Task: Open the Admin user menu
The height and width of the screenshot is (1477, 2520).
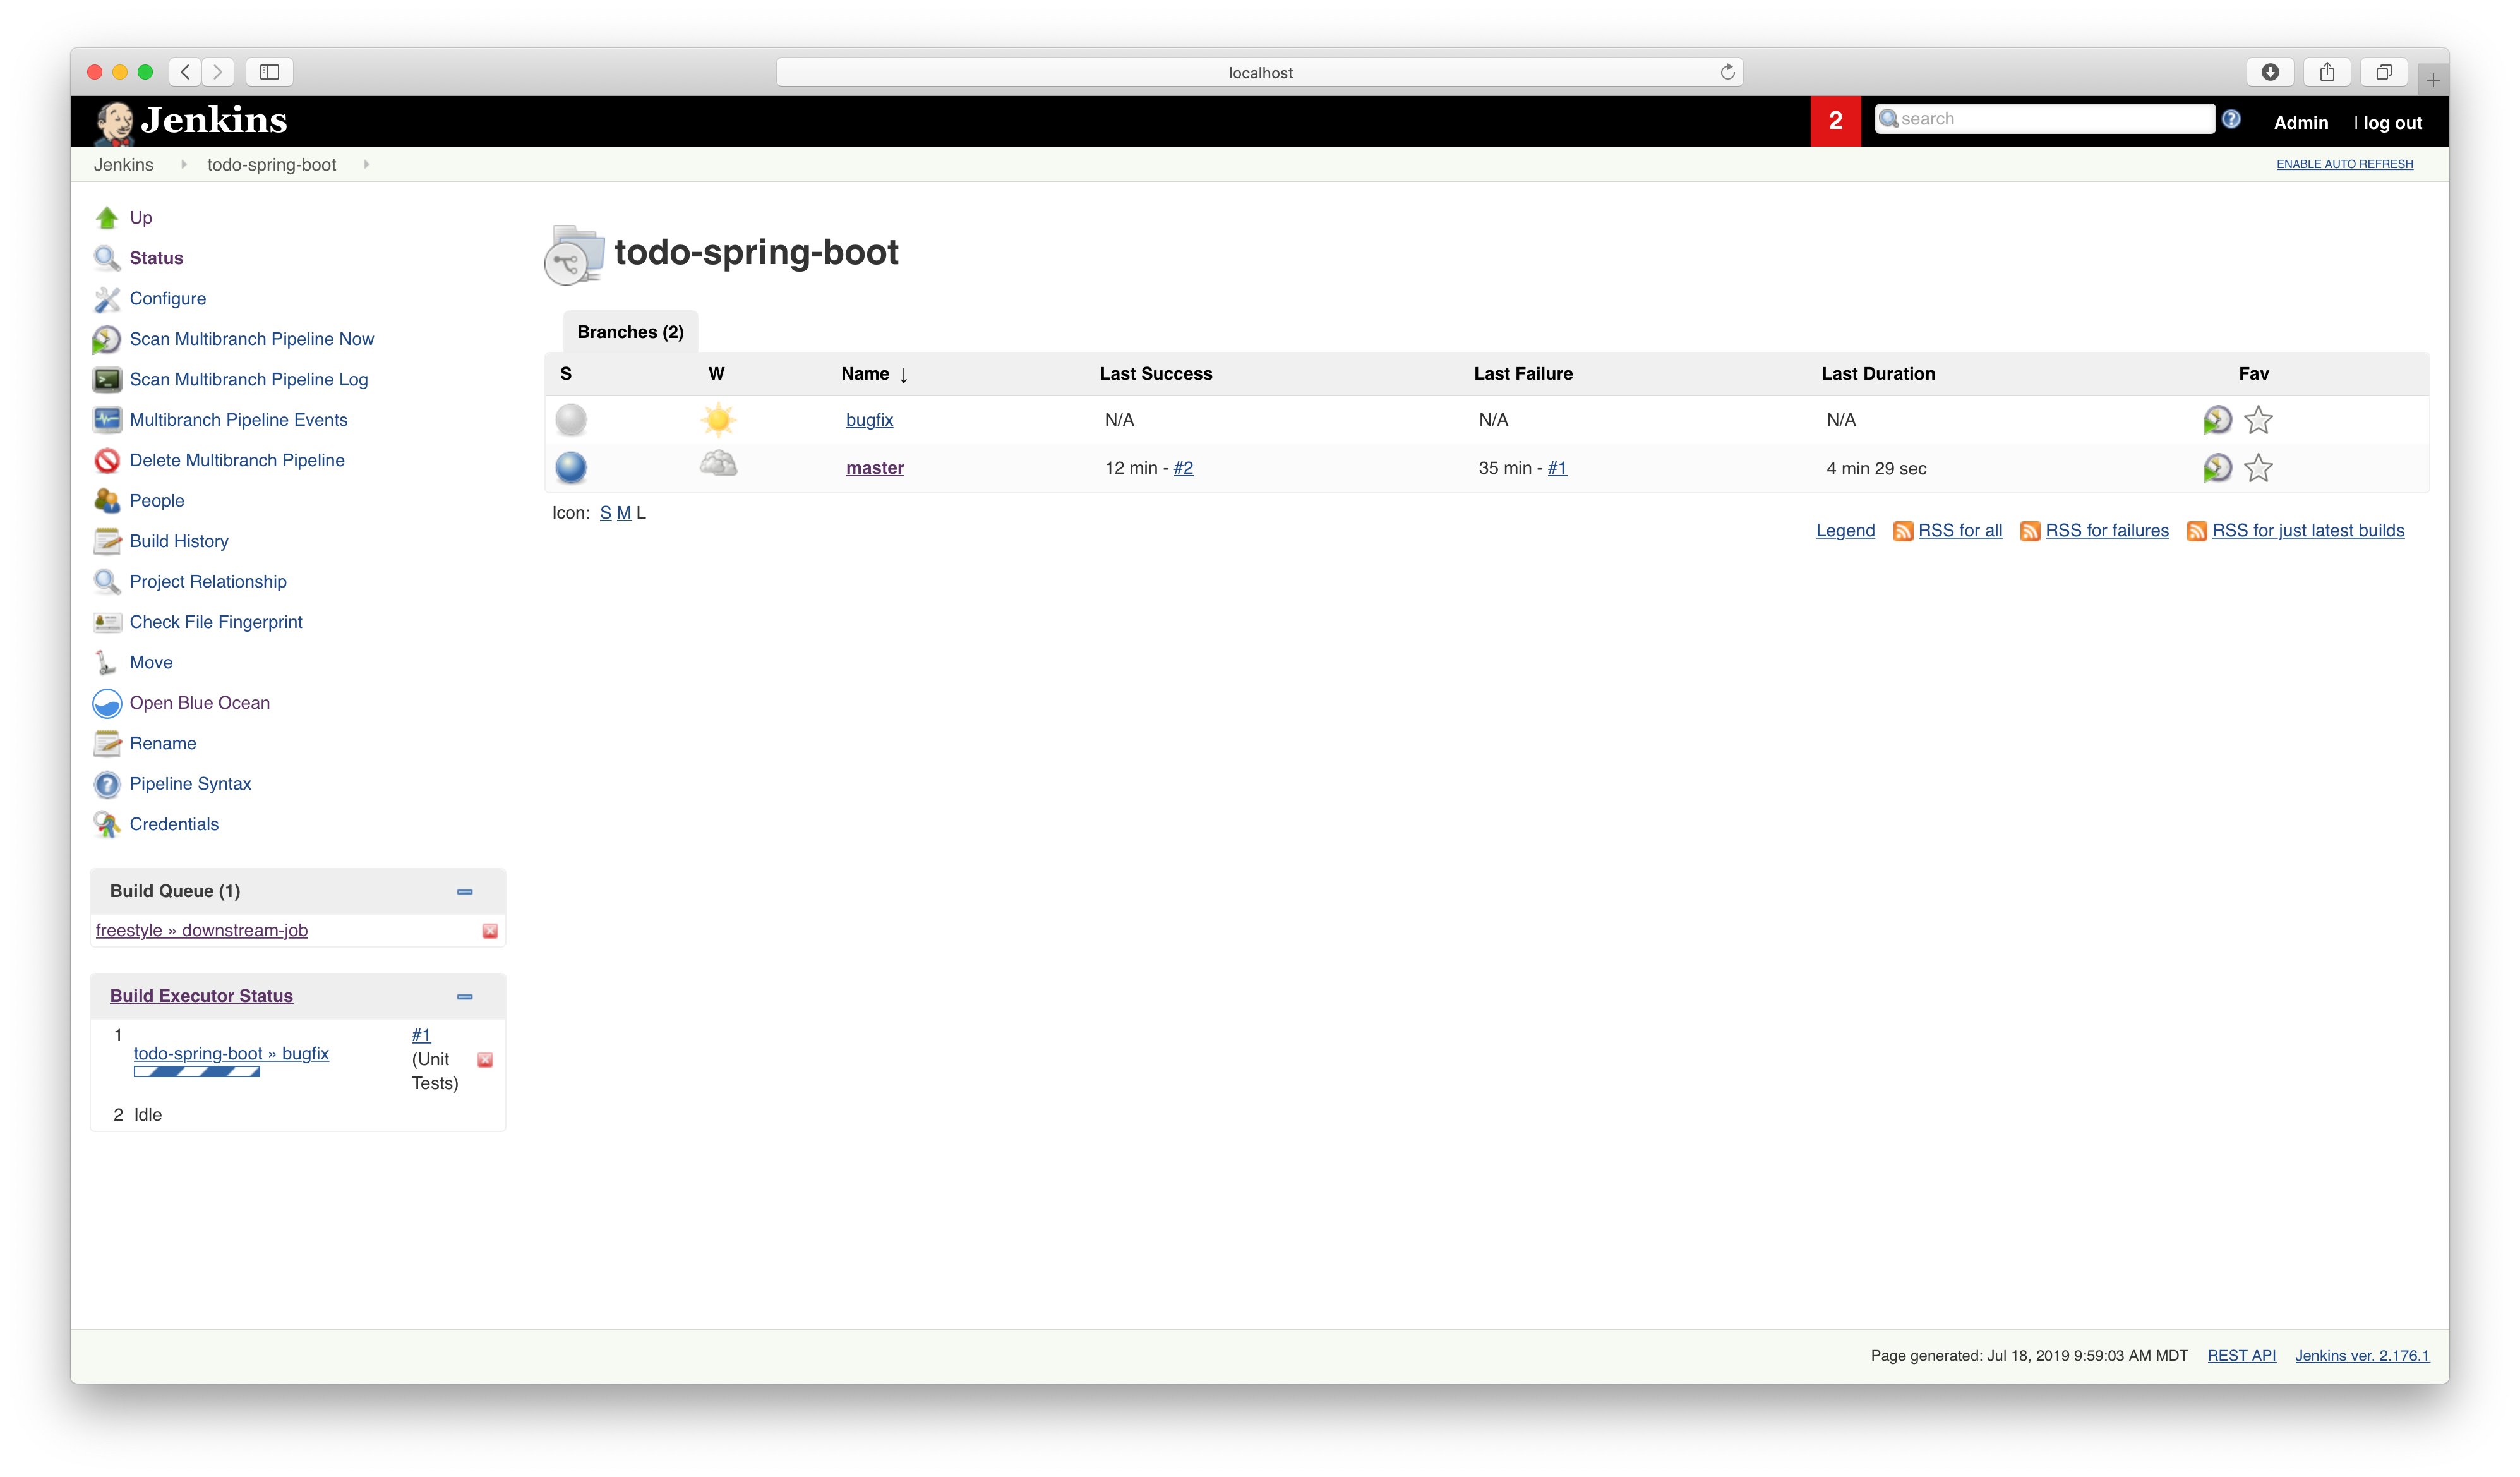Action: coord(2301,122)
